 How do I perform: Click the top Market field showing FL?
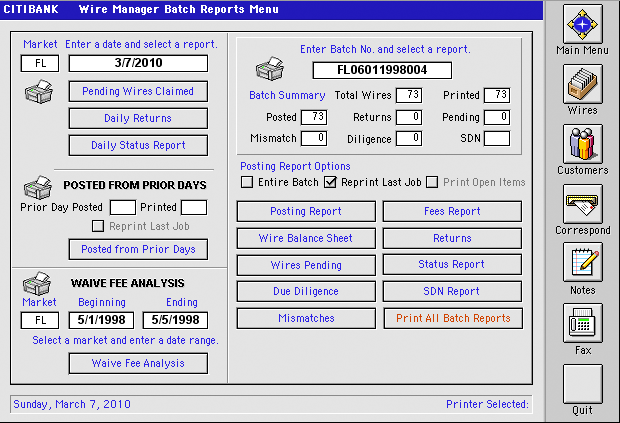(x=40, y=63)
